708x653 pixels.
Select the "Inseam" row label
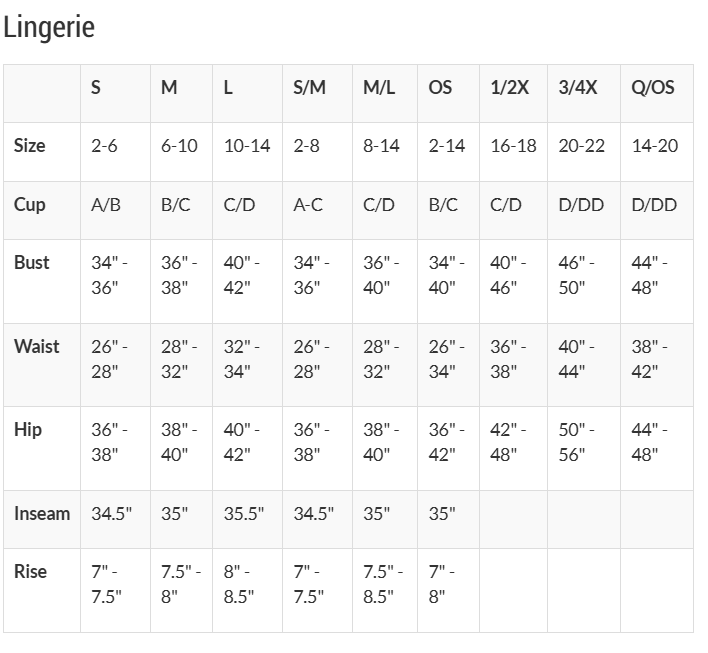[x=42, y=514]
